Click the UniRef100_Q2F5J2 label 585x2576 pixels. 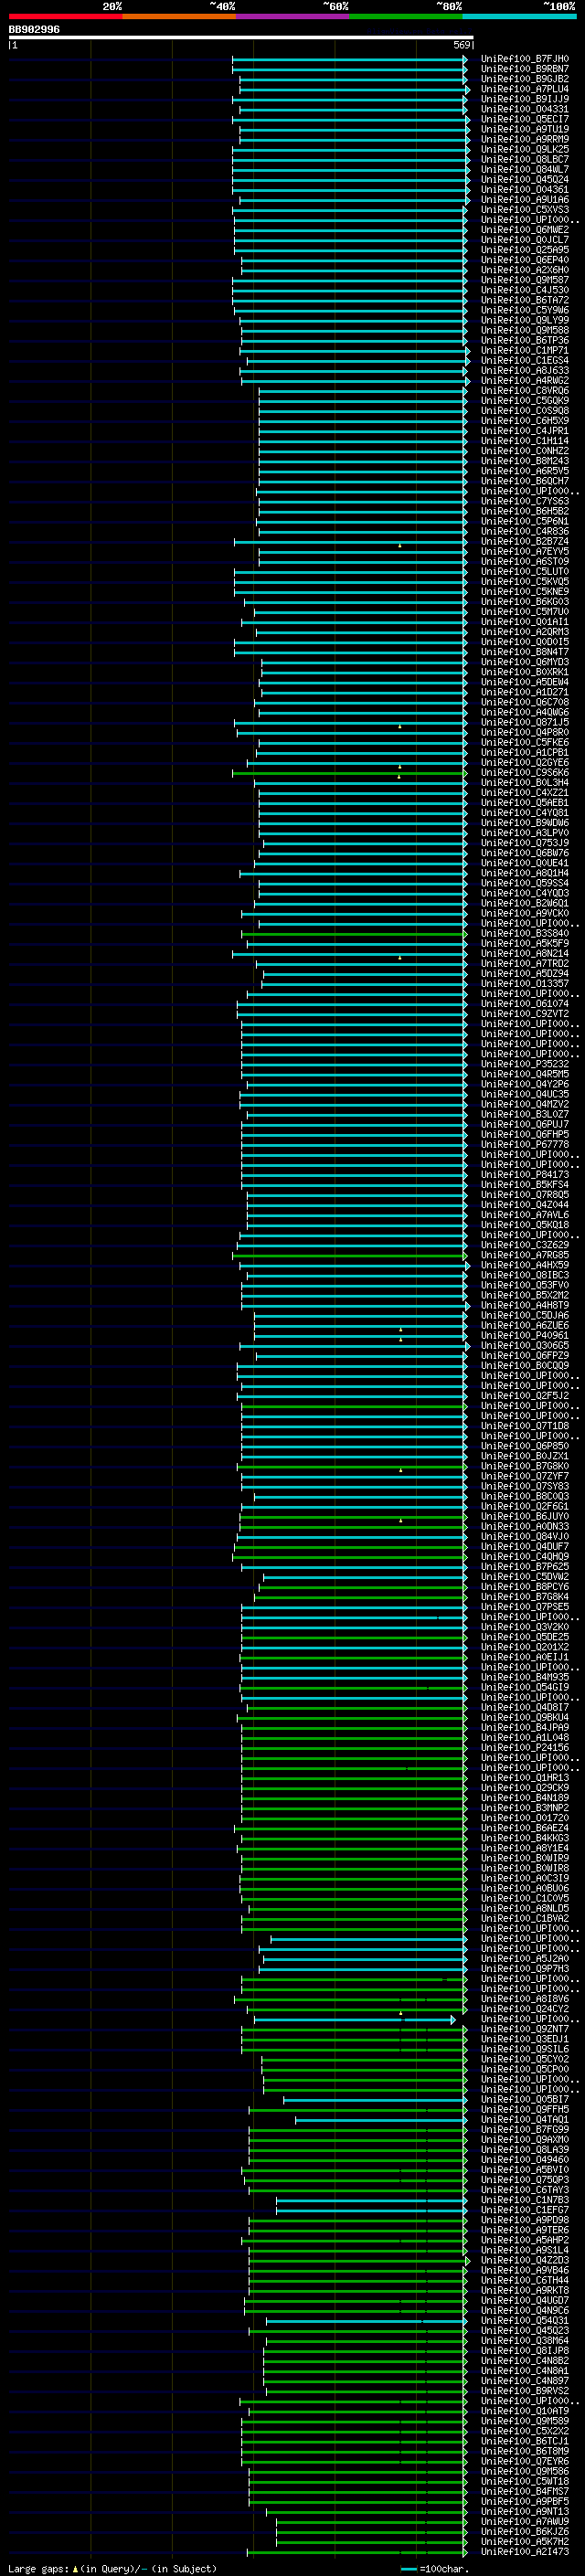[524, 1396]
